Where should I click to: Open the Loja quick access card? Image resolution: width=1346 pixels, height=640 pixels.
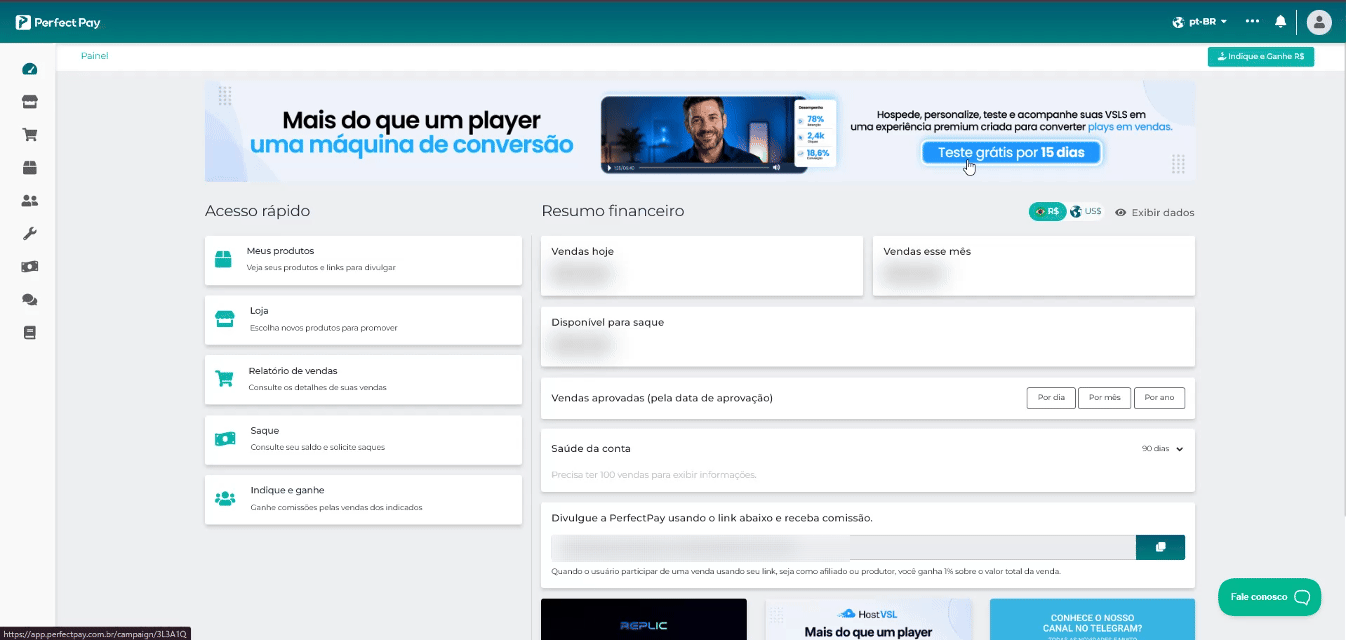pyautogui.click(x=363, y=320)
